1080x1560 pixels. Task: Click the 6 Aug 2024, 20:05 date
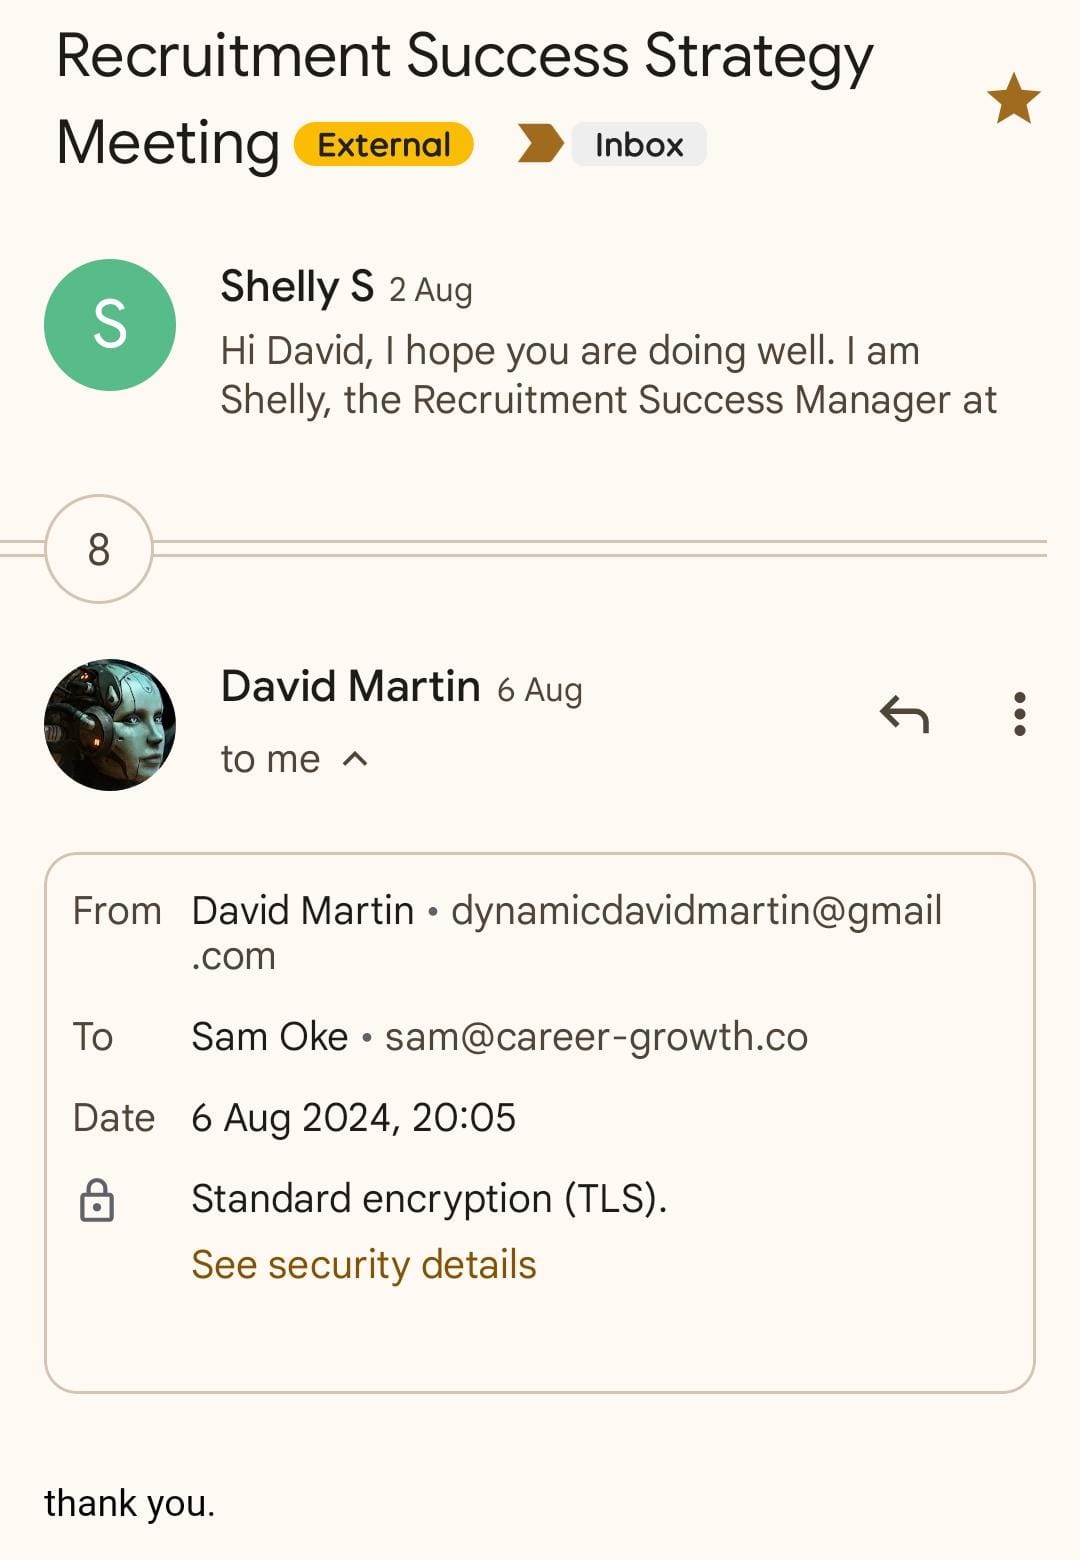click(353, 1118)
